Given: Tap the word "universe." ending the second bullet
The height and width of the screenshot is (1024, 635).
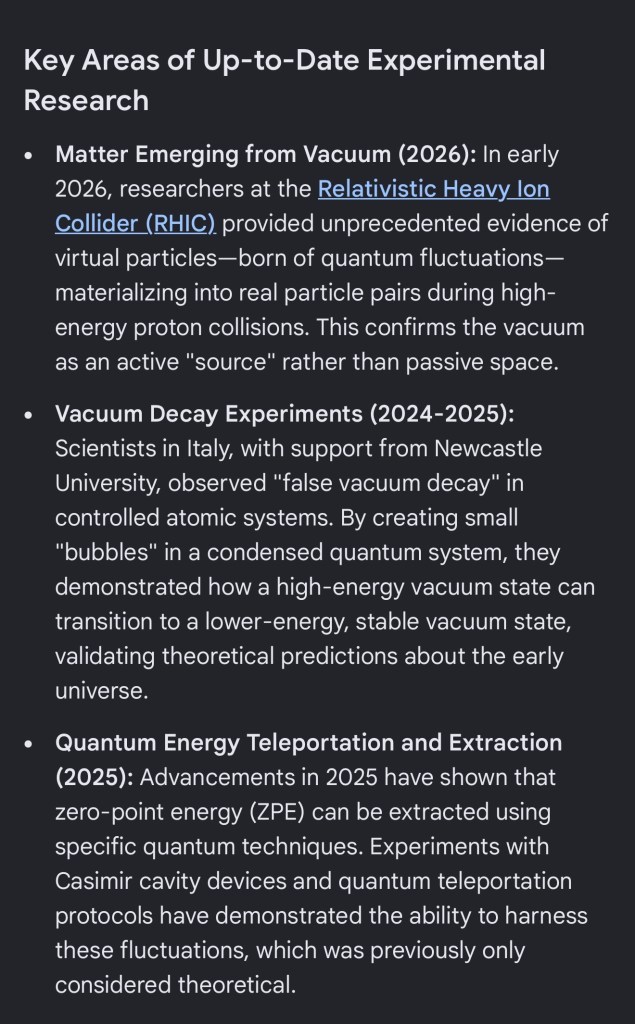Looking at the screenshot, I should [101, 691].
